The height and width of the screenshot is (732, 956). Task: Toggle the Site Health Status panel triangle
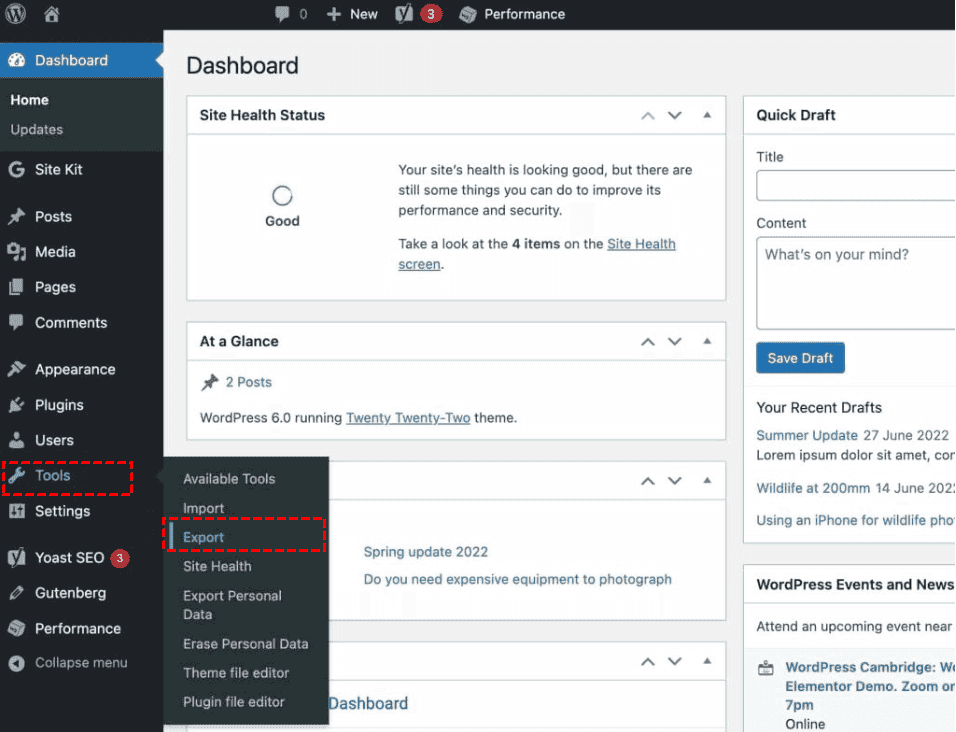tap(707, 115)
